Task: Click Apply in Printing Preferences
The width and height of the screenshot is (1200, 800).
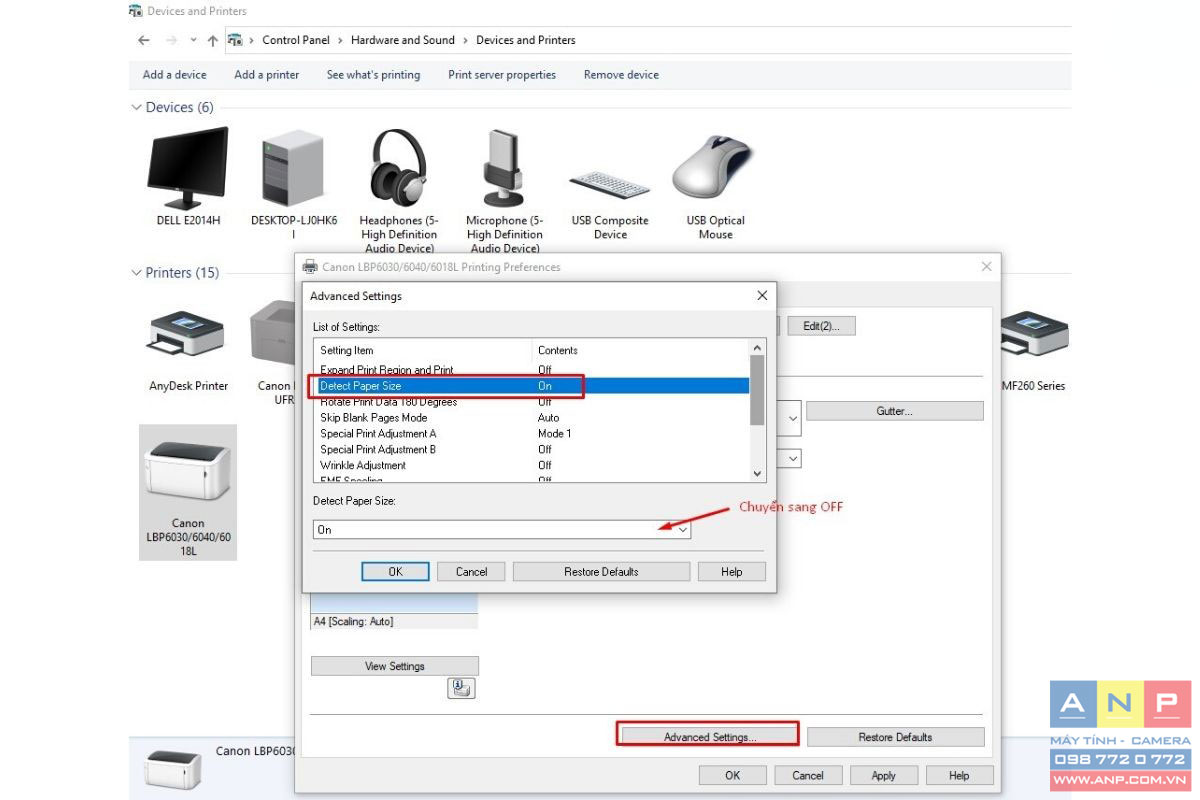Action: [x=884, y=775]
